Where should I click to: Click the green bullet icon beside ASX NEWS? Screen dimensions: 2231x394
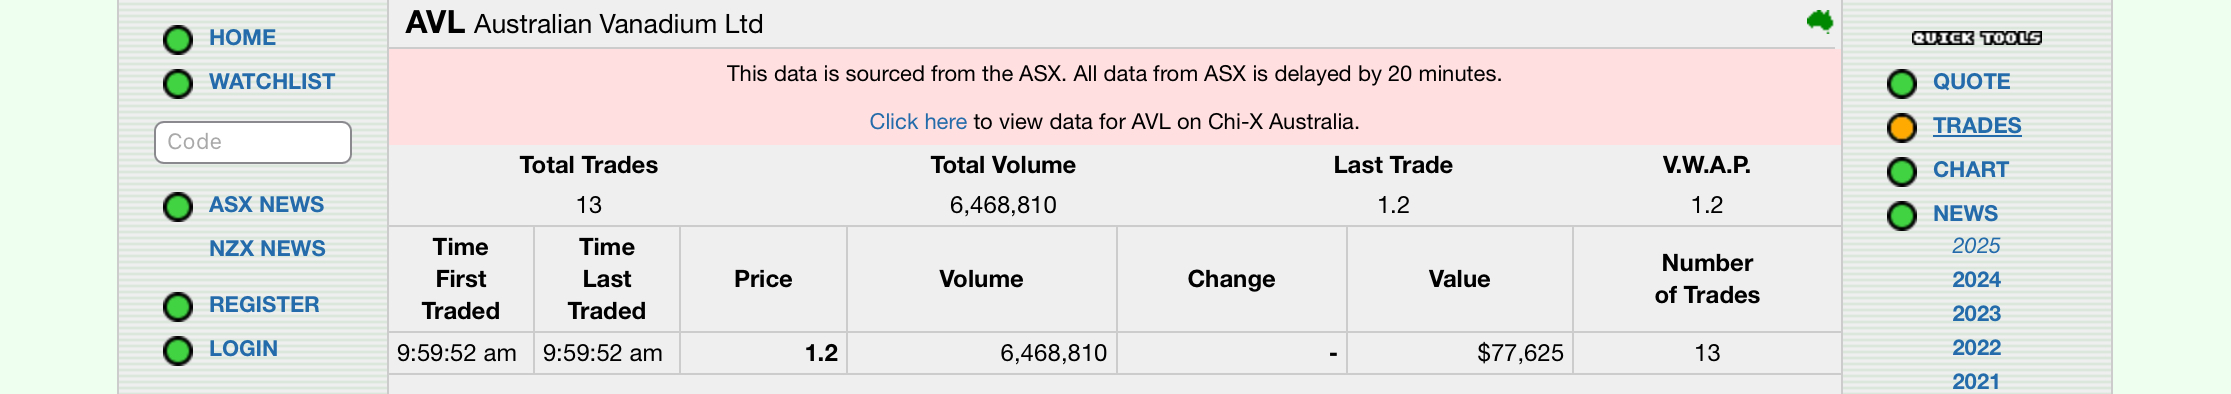pos(178,206)
